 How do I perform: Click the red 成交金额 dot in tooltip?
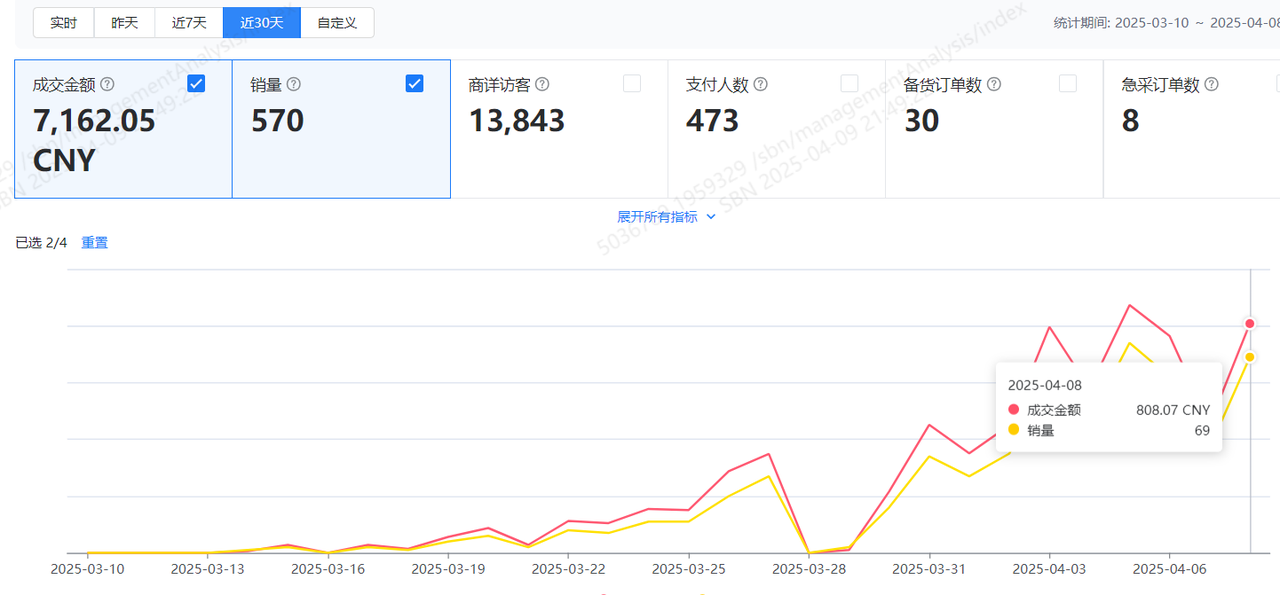tap(1013, 410)
